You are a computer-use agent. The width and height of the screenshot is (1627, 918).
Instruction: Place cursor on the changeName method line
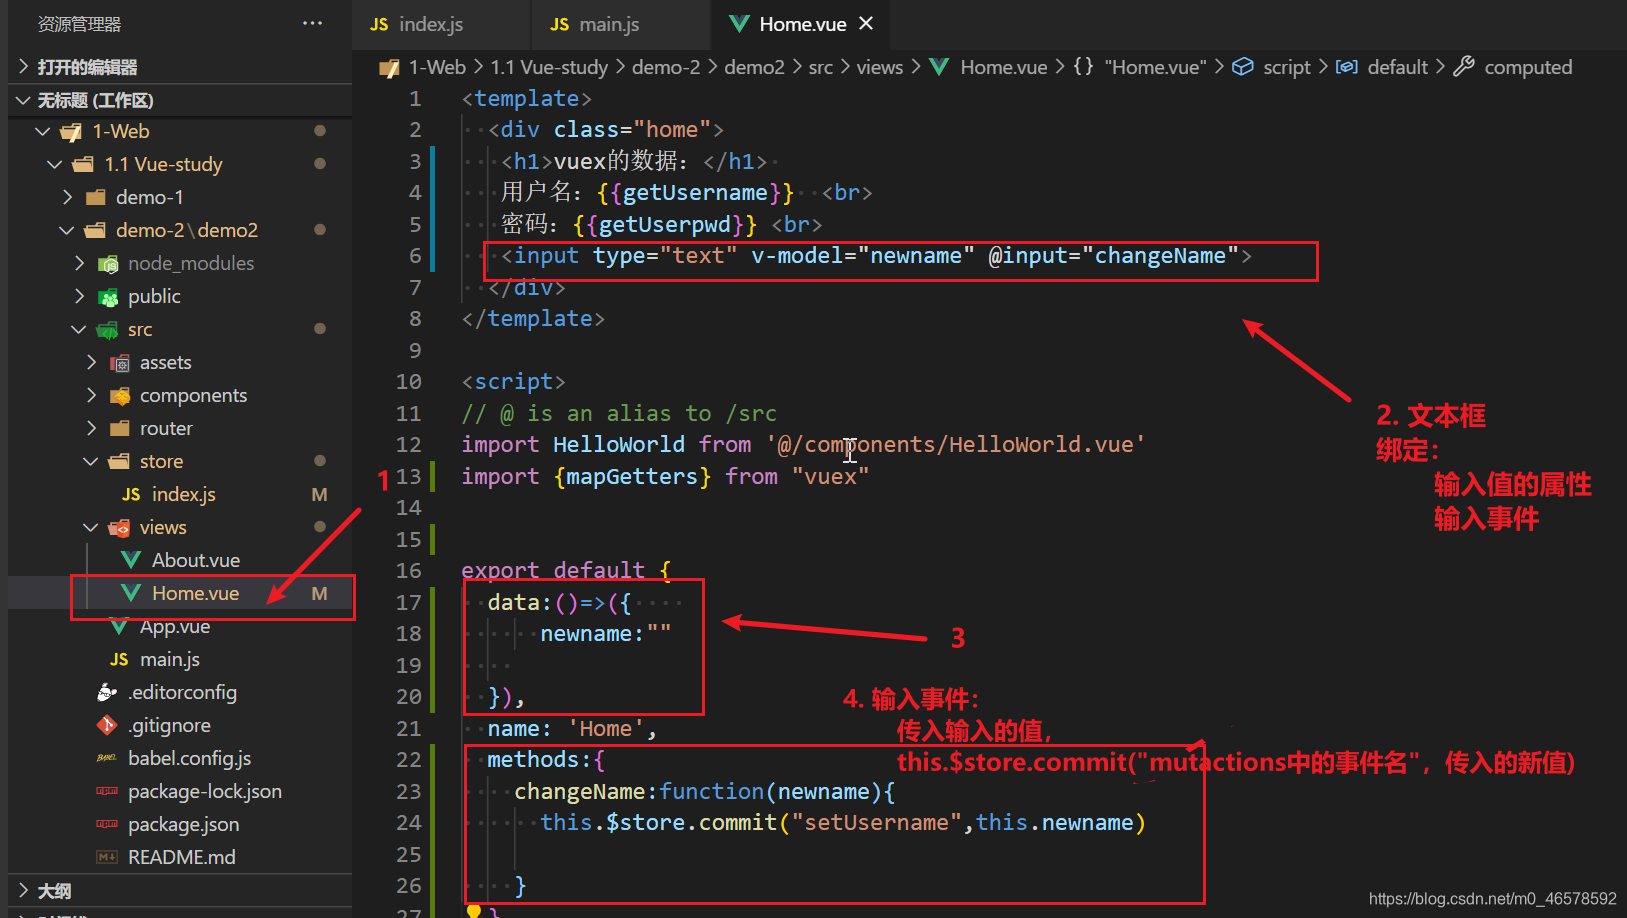(704, 791)
